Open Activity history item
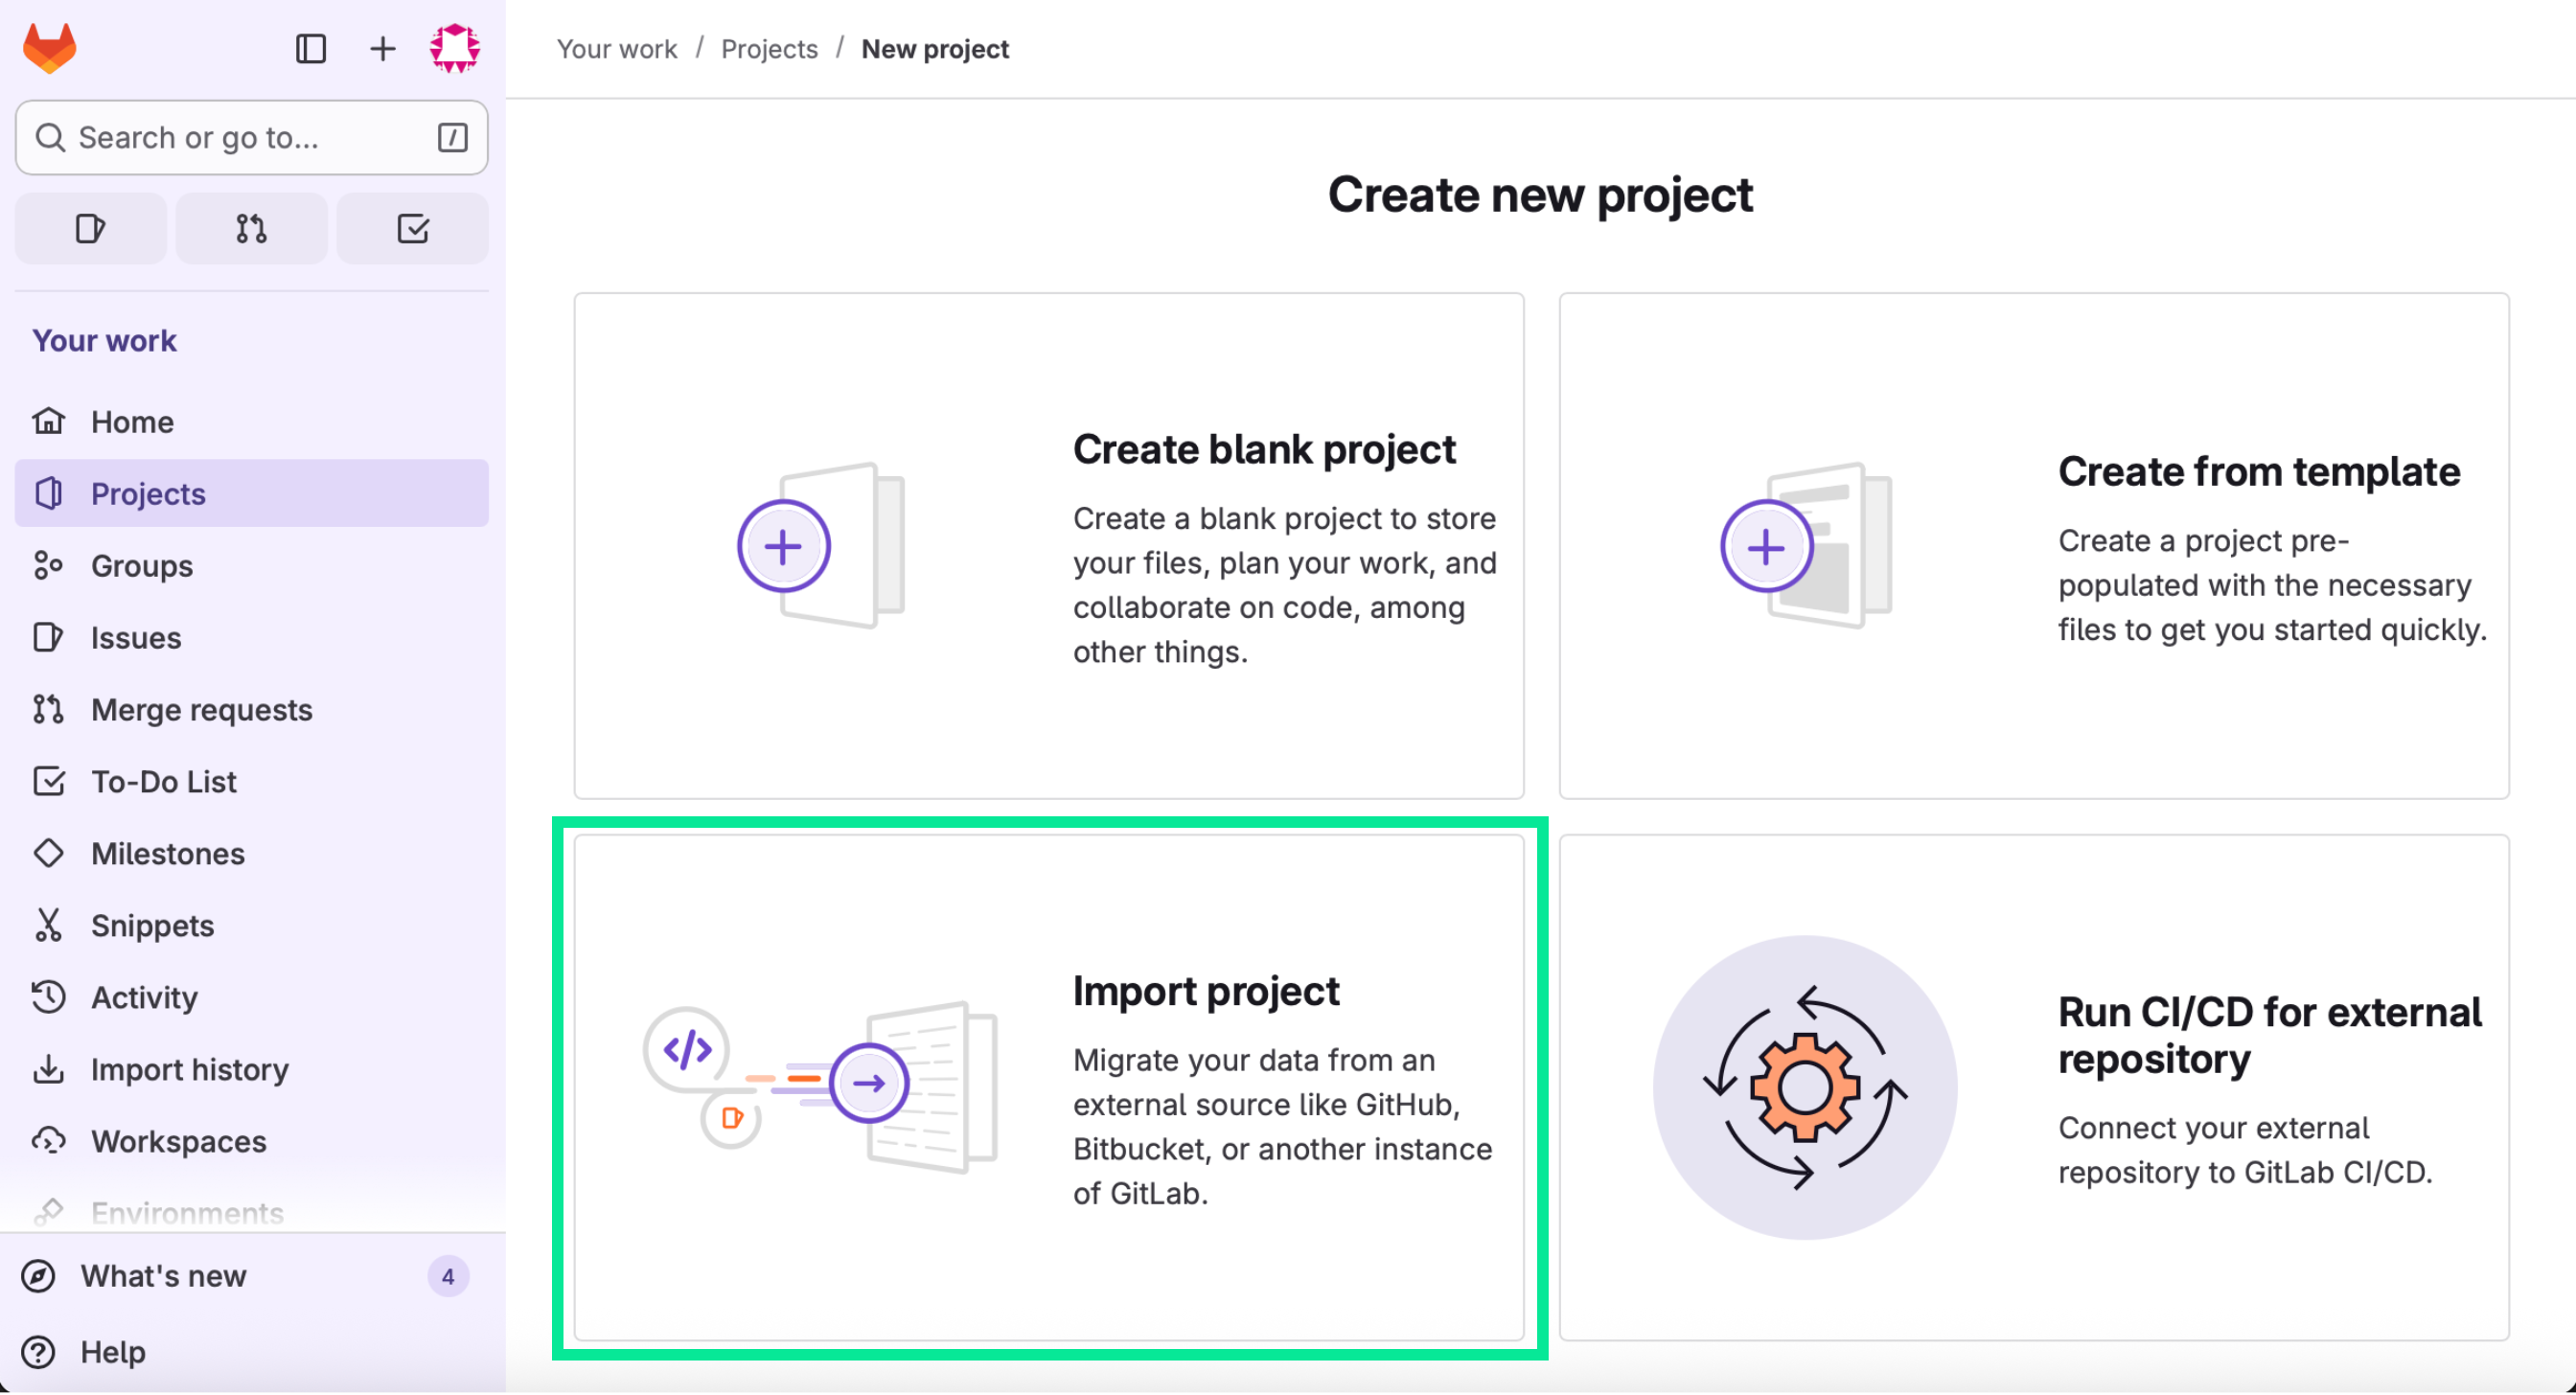Viewport: 2576px width, 1395px height. [144, 997]
